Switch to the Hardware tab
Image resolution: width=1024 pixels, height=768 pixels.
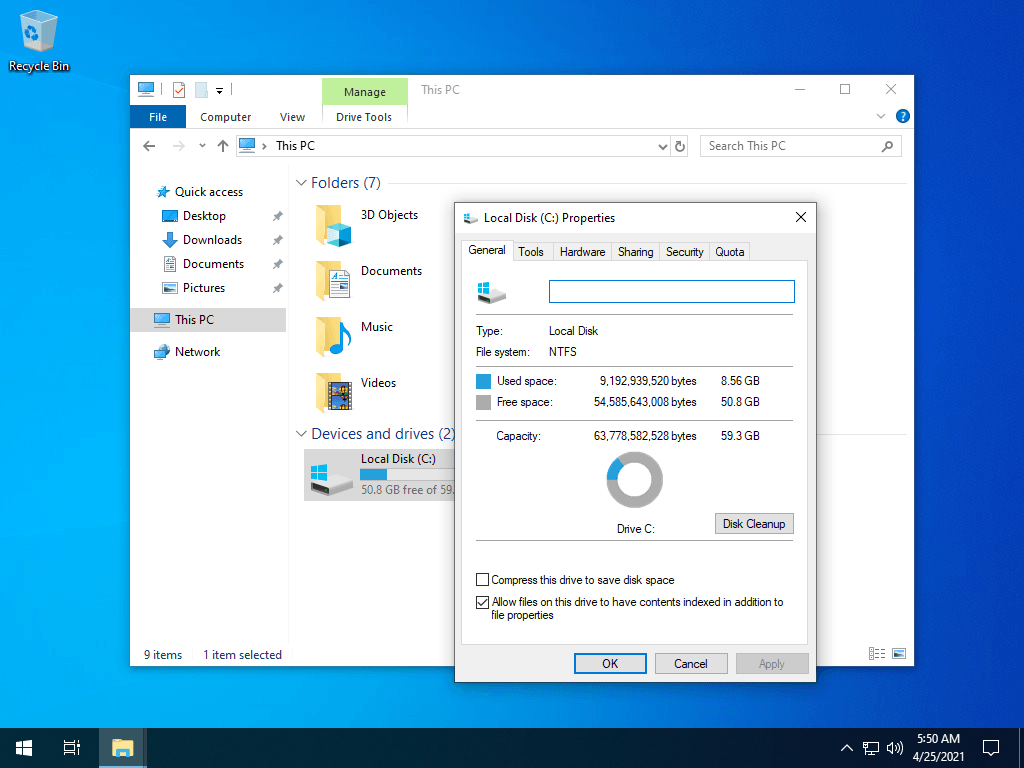tap(582, 251)
